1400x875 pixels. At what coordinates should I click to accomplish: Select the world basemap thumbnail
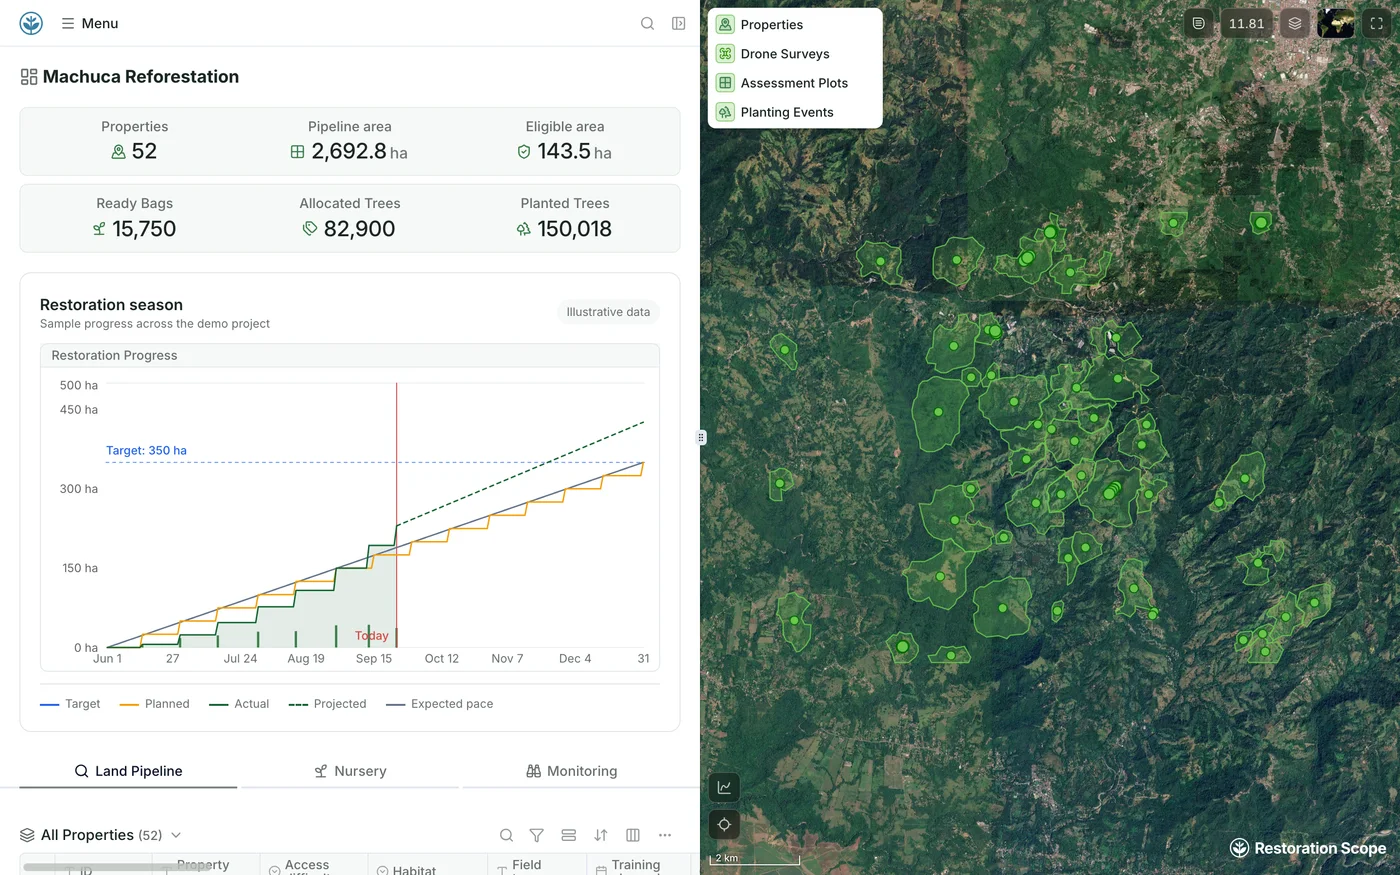point(1336,23)
